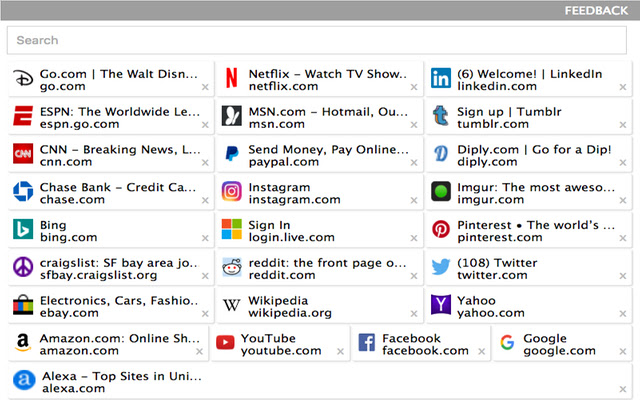Close the msn.com tile
The width and height of the screenshot is (640, 400).
coord(414,125)
